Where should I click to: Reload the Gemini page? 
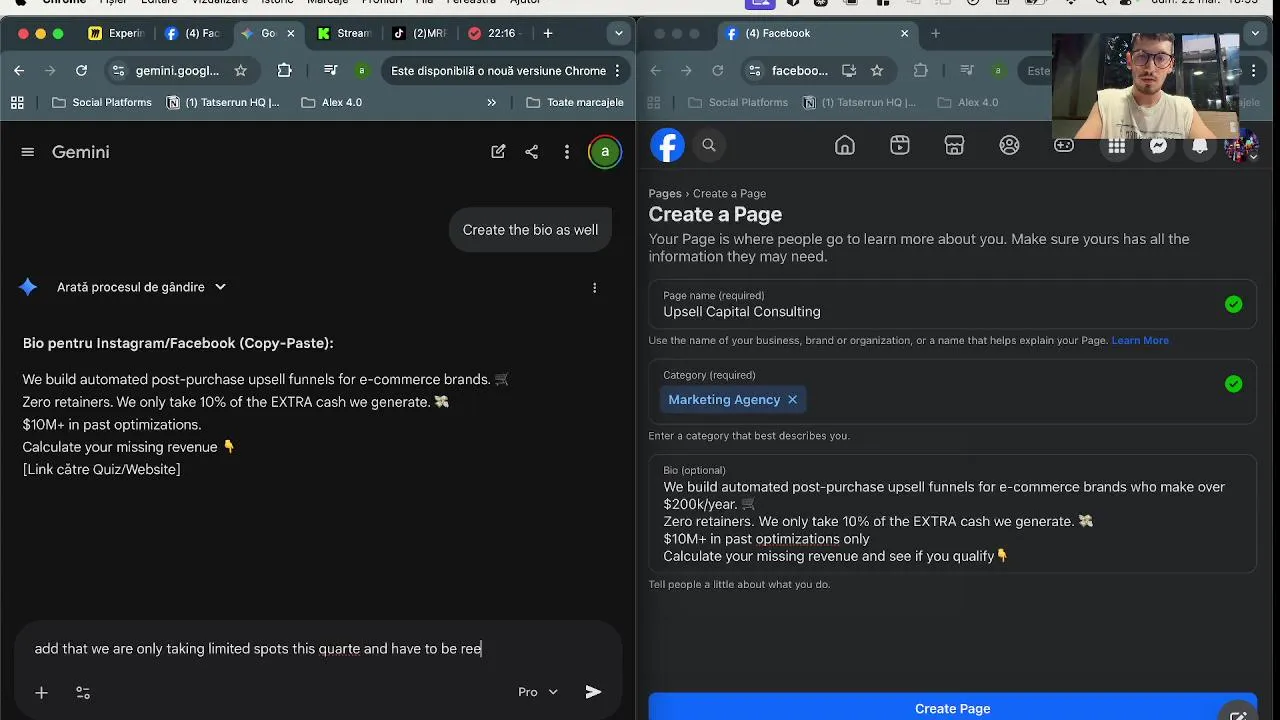pos(81,71)
